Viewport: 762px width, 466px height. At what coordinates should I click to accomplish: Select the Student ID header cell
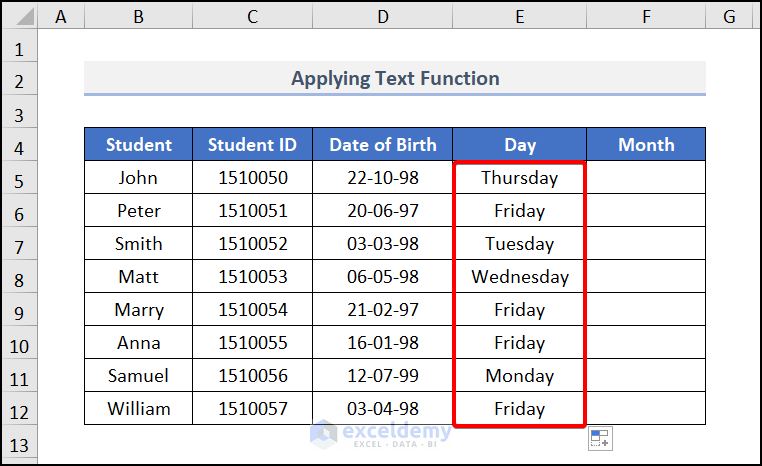click(252, 145)
